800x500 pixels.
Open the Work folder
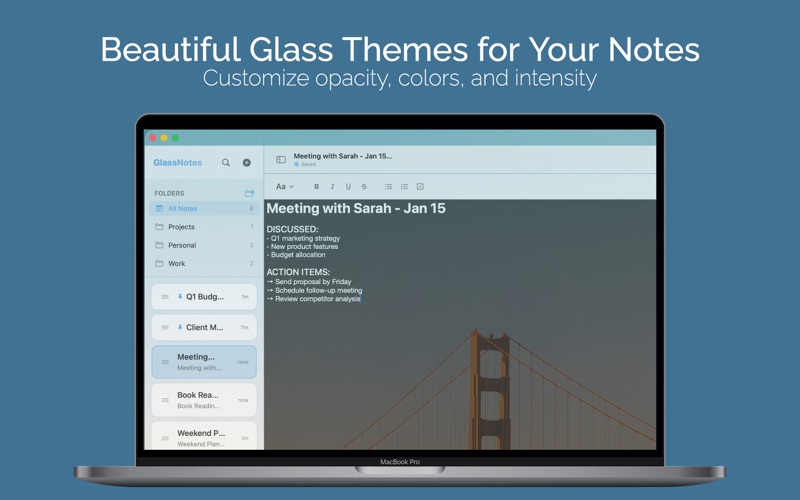tap(204, 263)
